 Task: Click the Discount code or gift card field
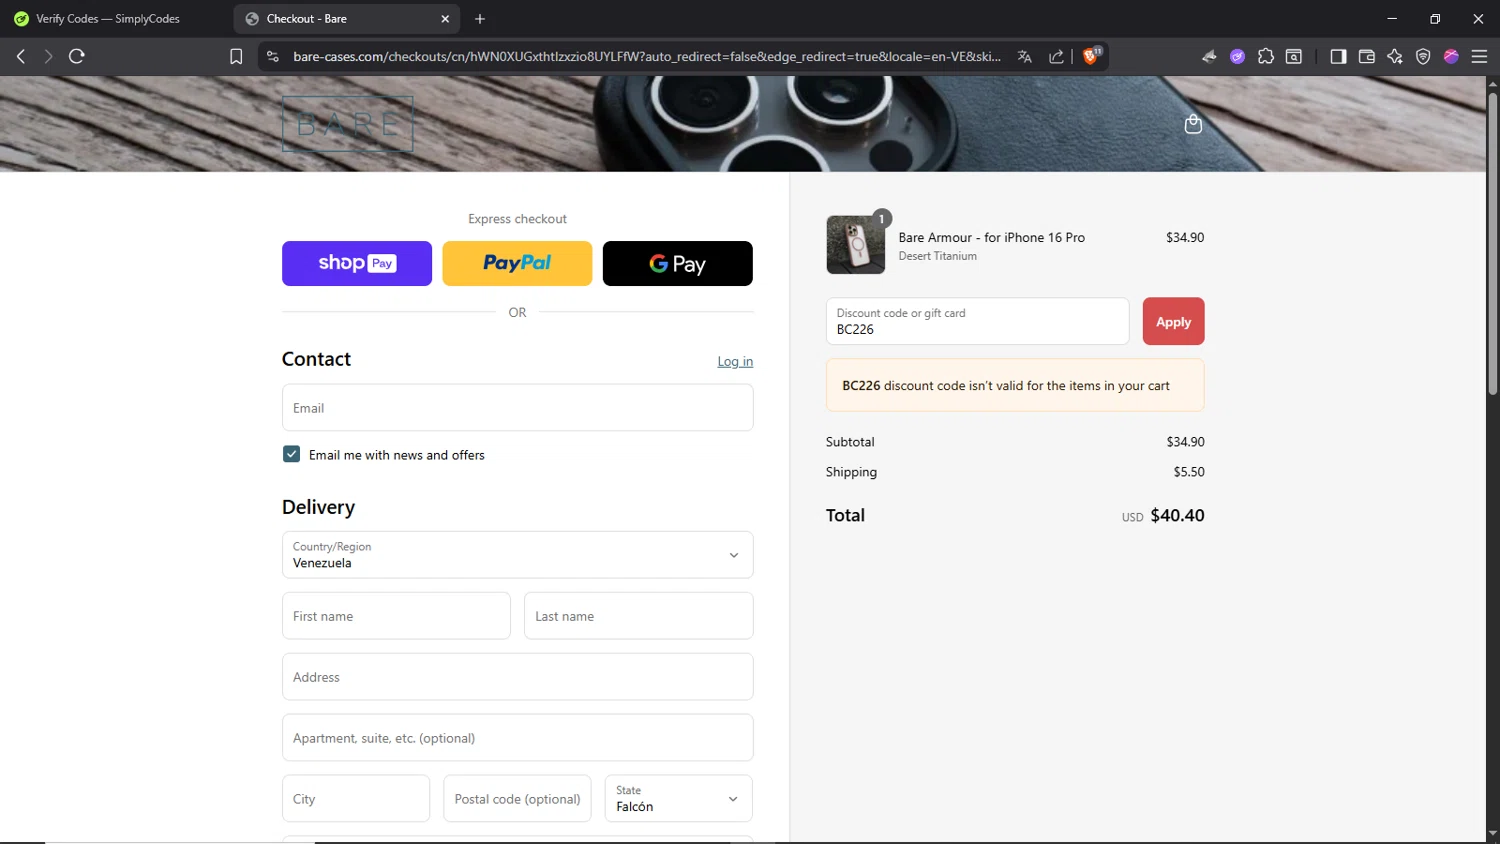click(977, 321)
